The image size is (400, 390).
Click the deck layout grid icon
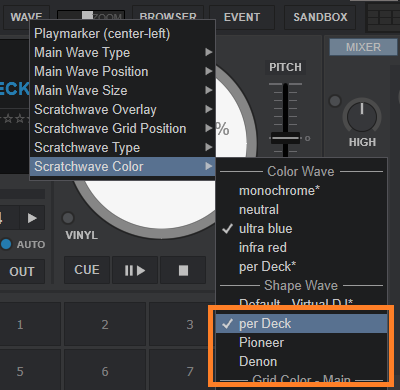tap(383, 18)
